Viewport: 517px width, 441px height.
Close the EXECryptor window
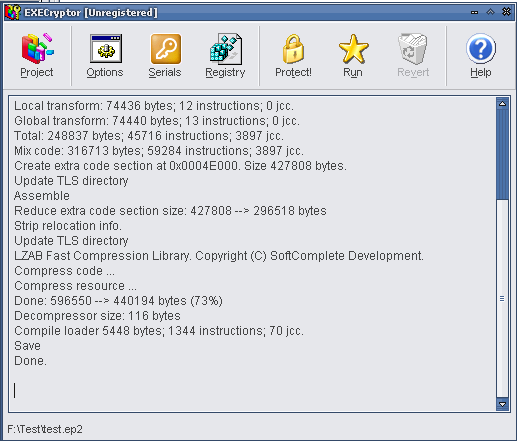[506, 12]
